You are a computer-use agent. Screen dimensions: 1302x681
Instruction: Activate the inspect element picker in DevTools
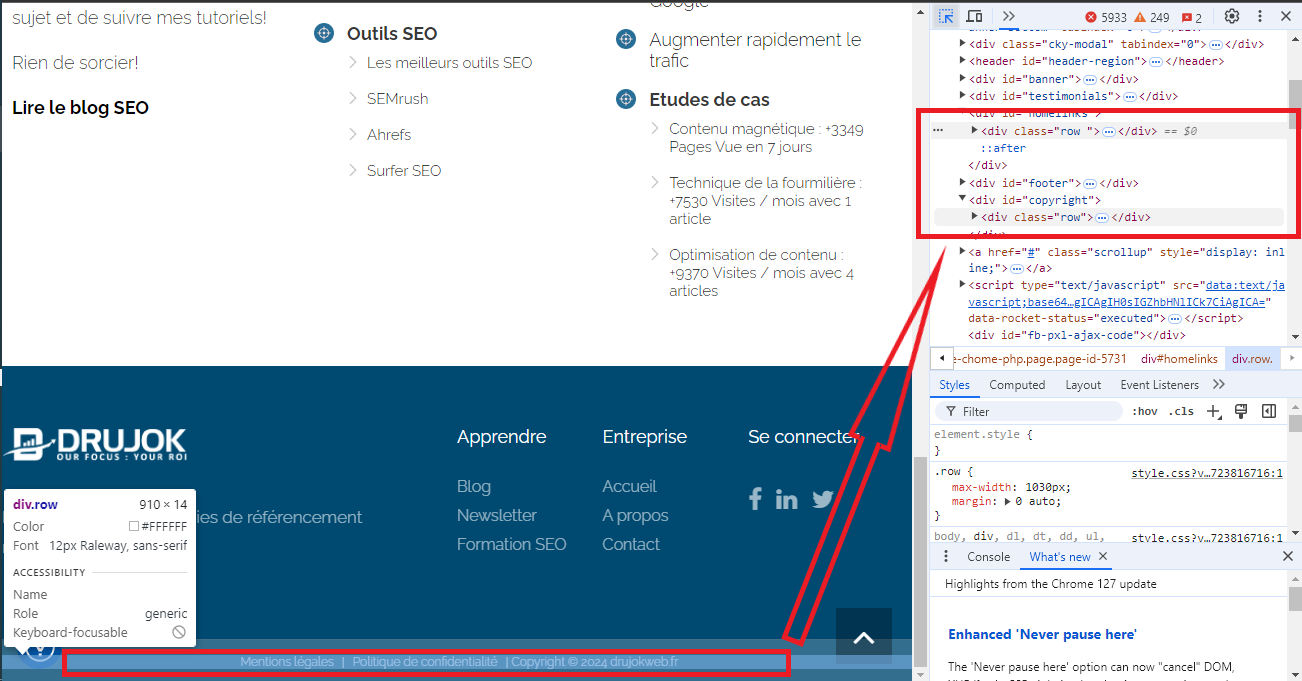946,16
